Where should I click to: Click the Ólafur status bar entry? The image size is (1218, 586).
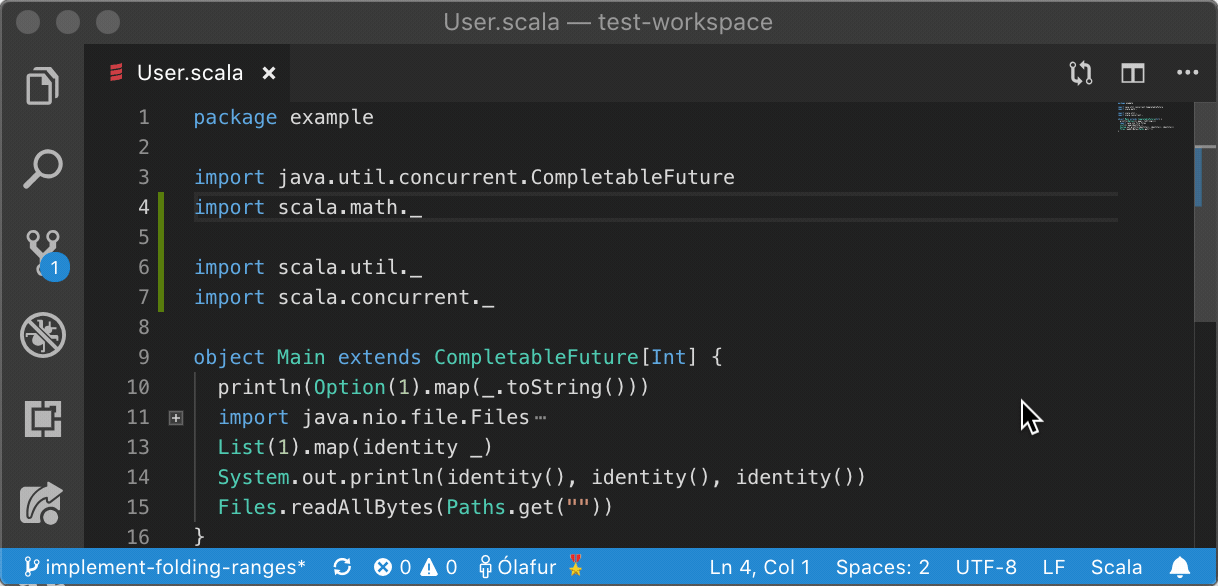531,568
